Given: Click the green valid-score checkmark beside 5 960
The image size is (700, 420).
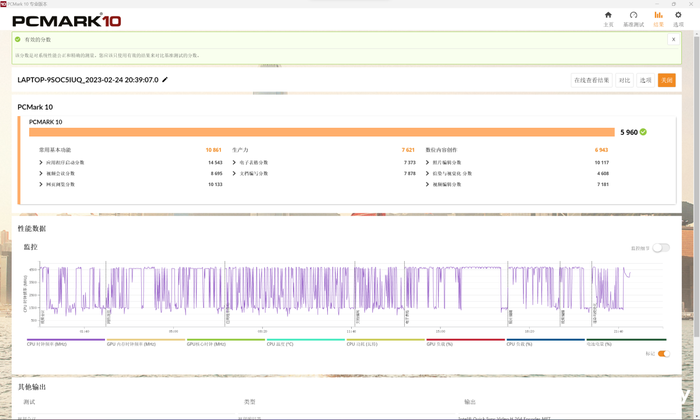Looking at the screenshot, I should click(x=643, y=132).
